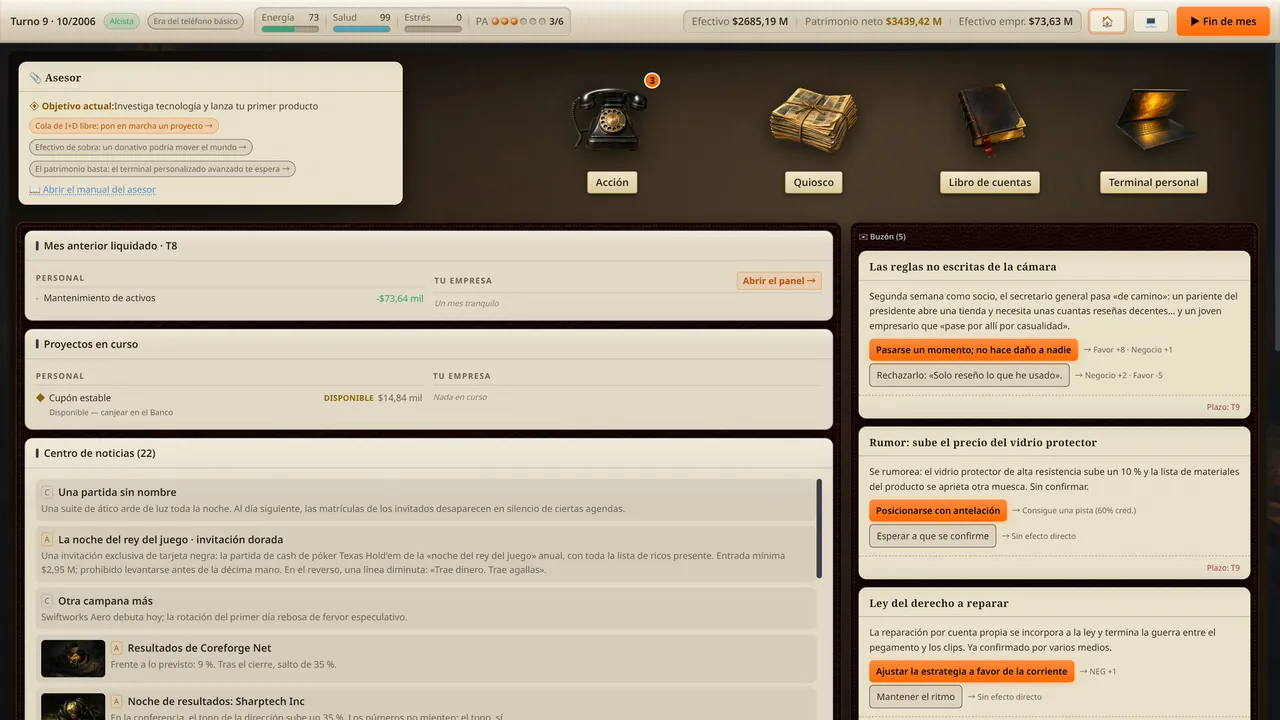Click the Salud progress bar

[x=361, y=29]
